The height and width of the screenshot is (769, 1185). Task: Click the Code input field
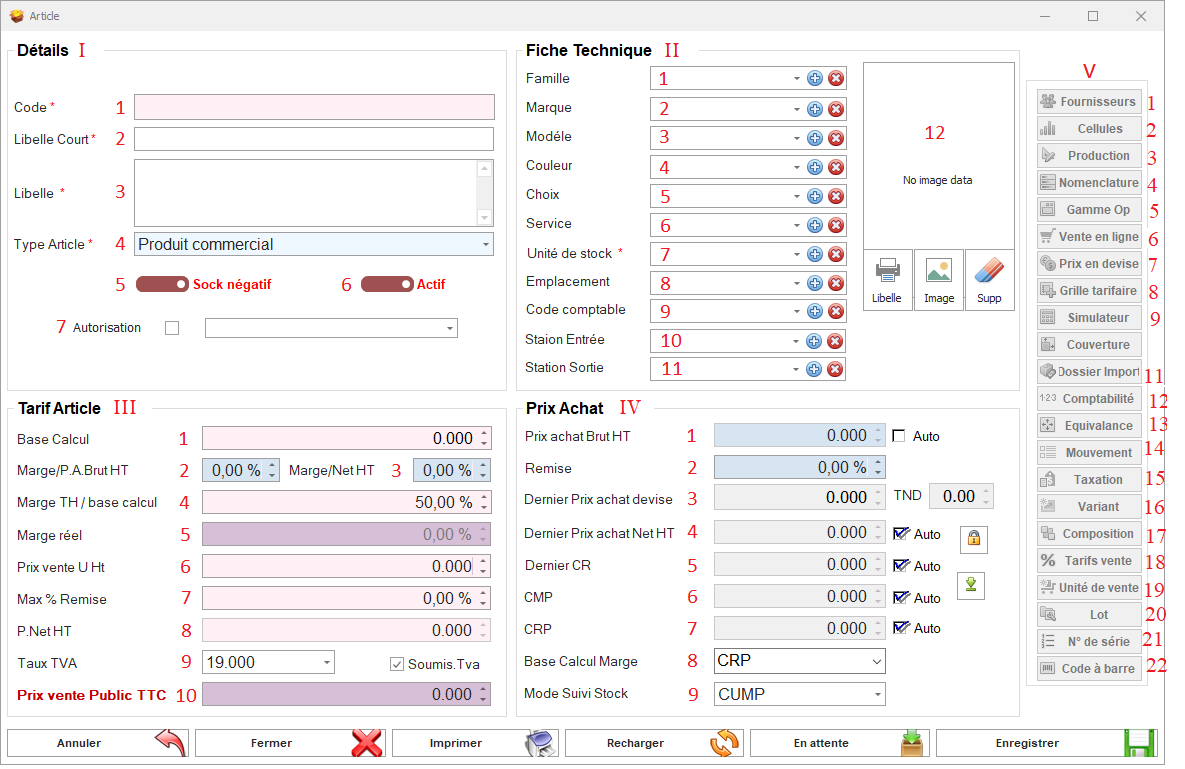coord(314,107)
